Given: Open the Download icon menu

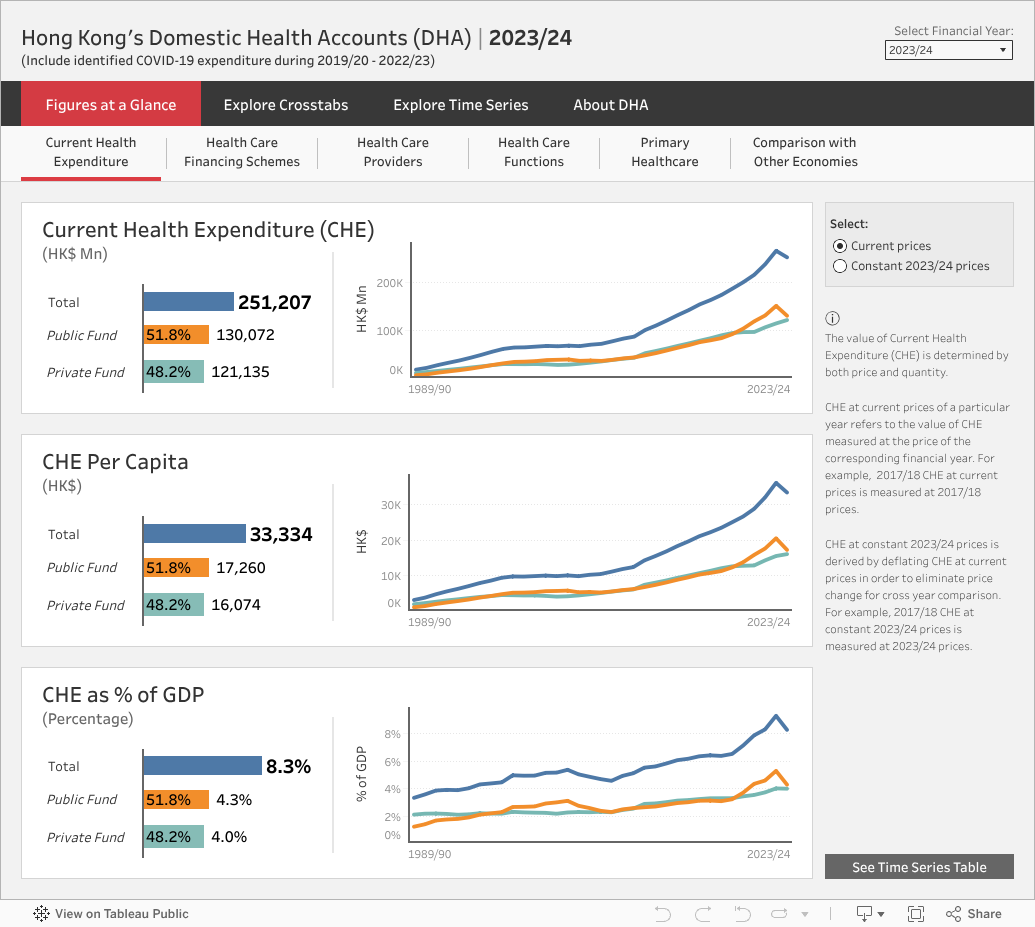Looking at the screenshot, I should click(x=869, y=913).
